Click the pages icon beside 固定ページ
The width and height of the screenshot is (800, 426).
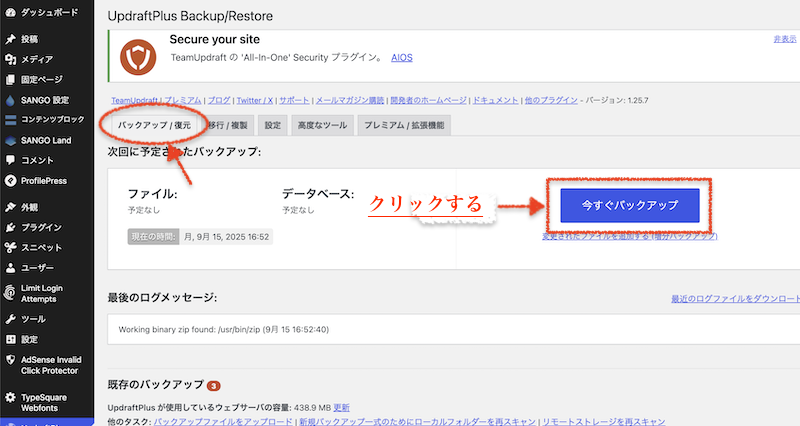click(10, 80)
